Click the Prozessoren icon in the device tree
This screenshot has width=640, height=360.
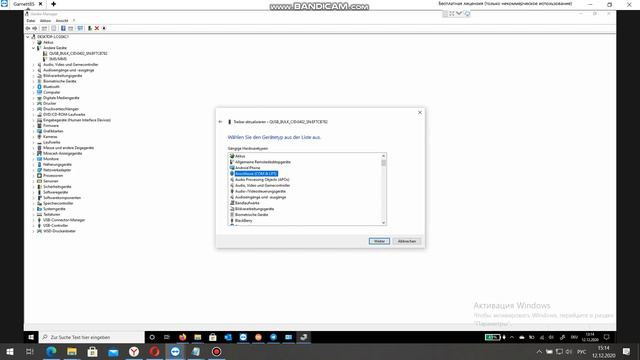coord(40,176)
